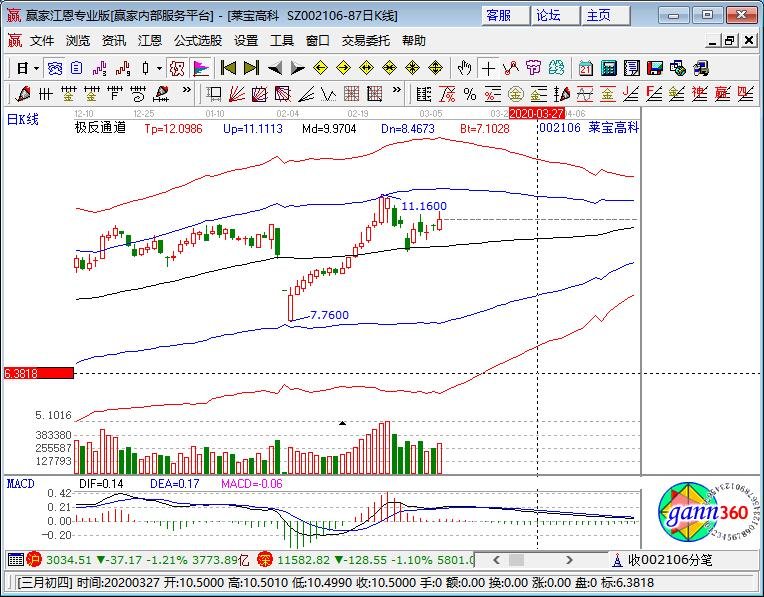The image size is (764, 597).
Task: Select the F ruler tool
Action: point(115,94)
